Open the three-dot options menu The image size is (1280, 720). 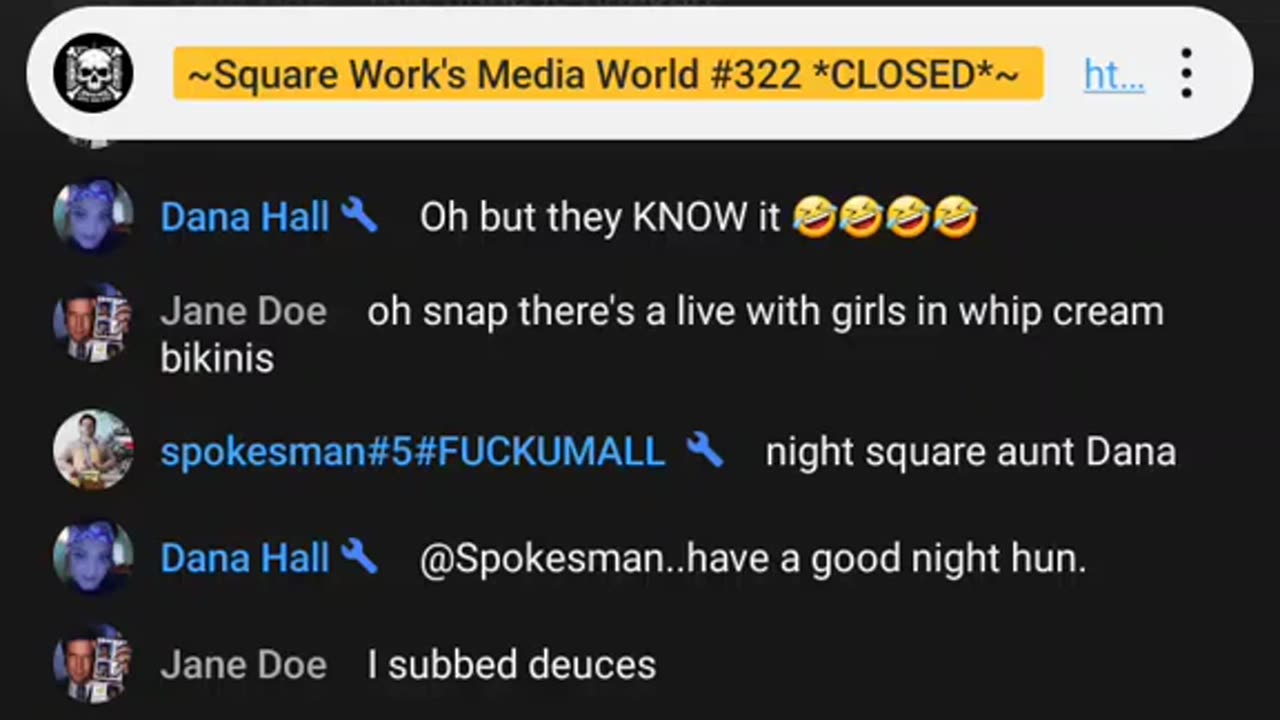tap(1186, 73)
